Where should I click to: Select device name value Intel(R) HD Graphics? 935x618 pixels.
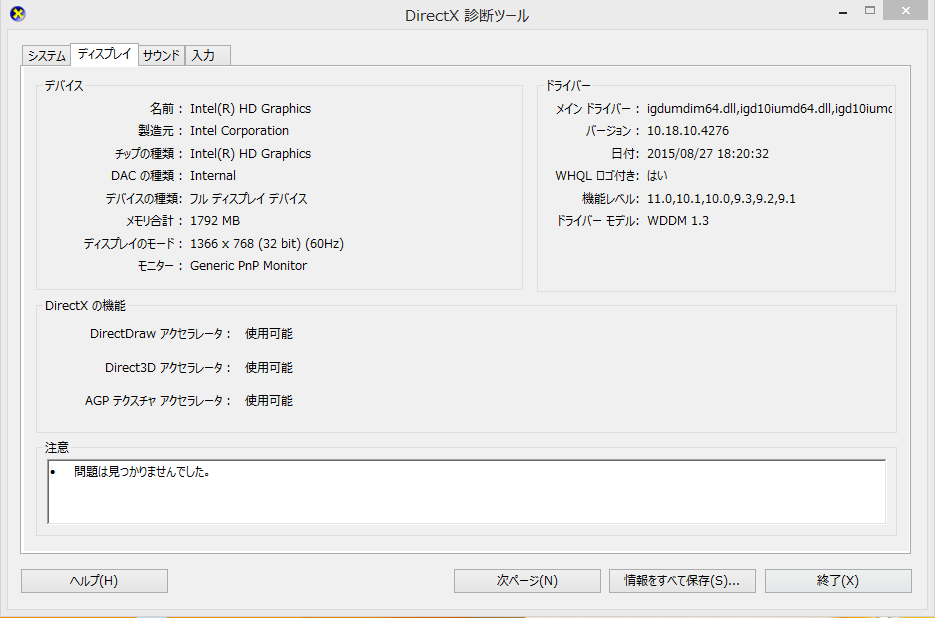point(250,109)
